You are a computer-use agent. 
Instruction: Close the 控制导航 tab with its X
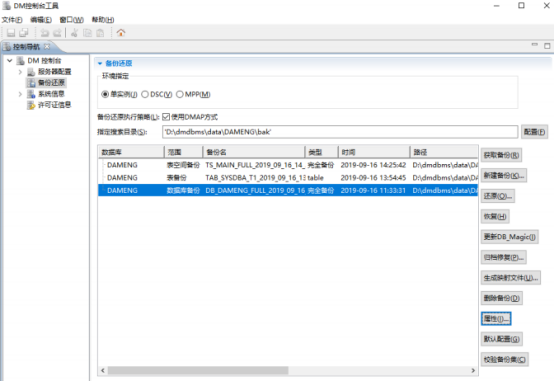click(x=47, y=47)
